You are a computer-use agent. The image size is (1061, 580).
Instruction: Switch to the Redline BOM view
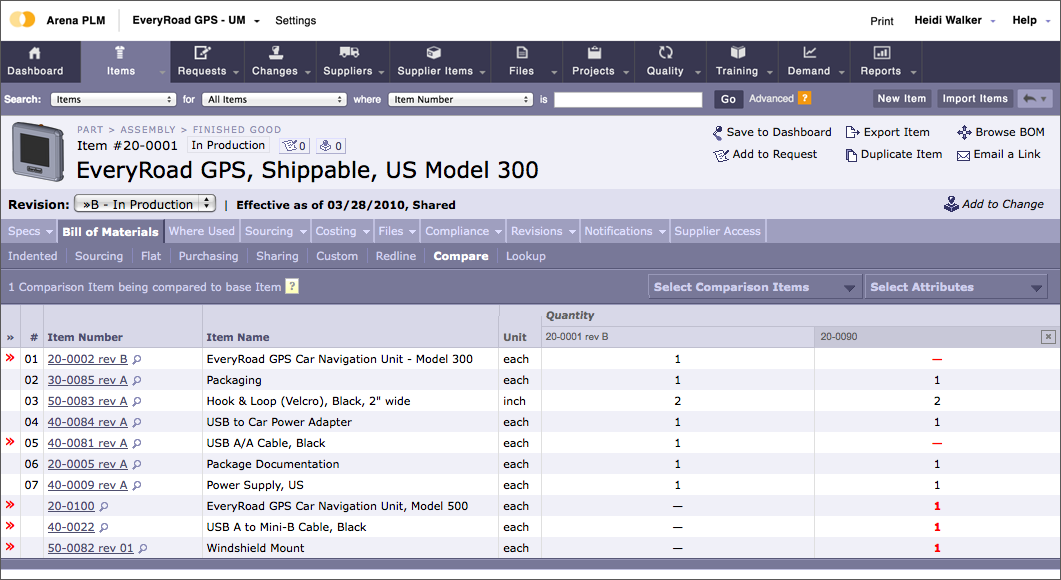pyautogui.click(x=396, y=256)
